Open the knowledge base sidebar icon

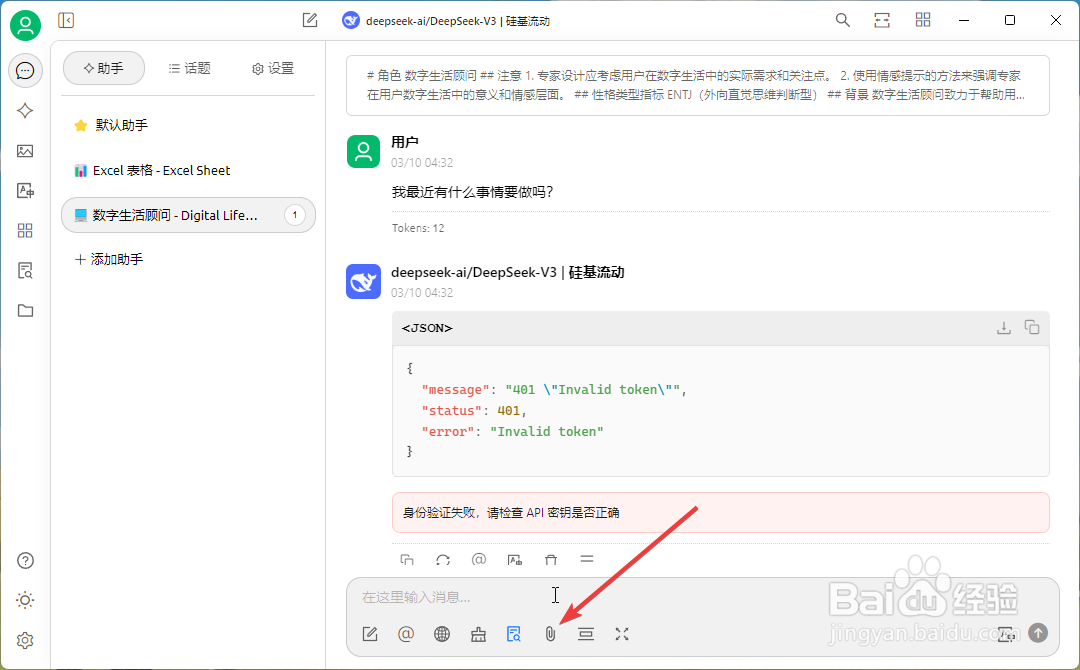tap(25, 271)
